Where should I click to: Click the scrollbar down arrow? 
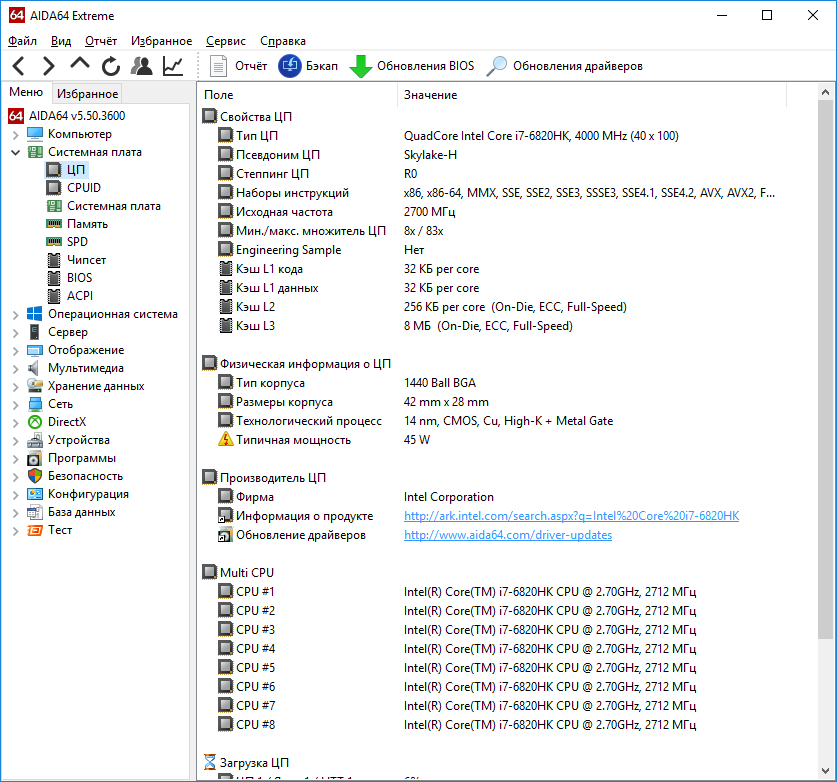825,771
